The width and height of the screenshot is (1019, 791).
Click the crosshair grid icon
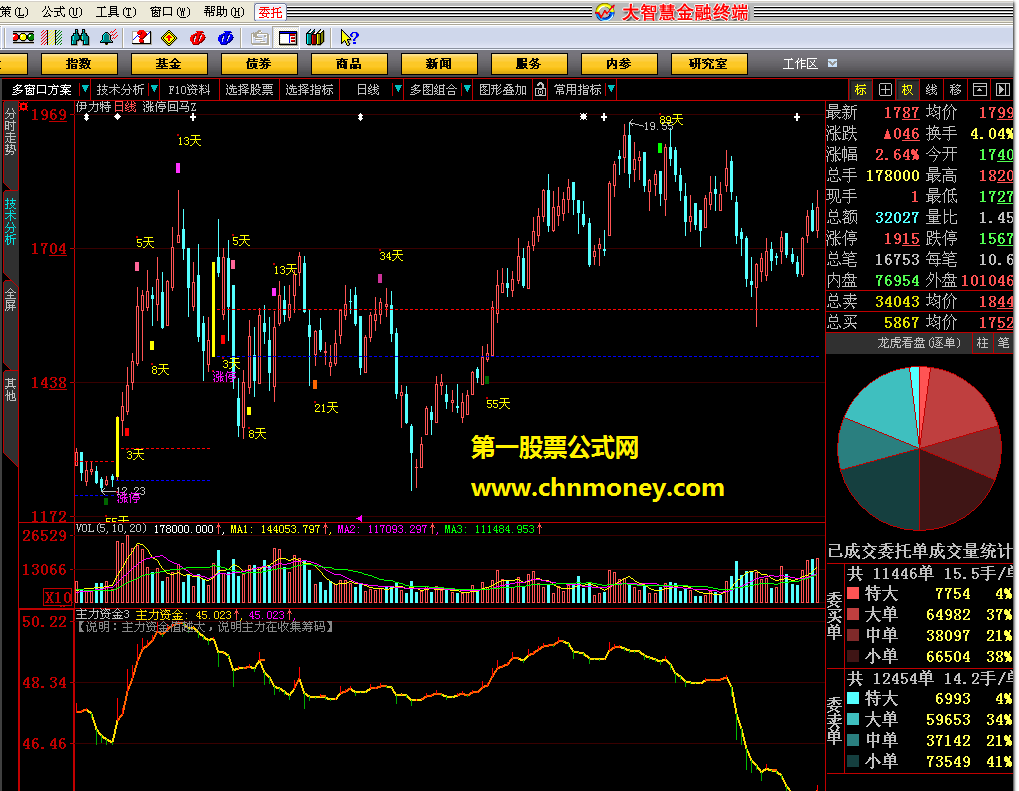pyautogui.click(x=884, y=90)
